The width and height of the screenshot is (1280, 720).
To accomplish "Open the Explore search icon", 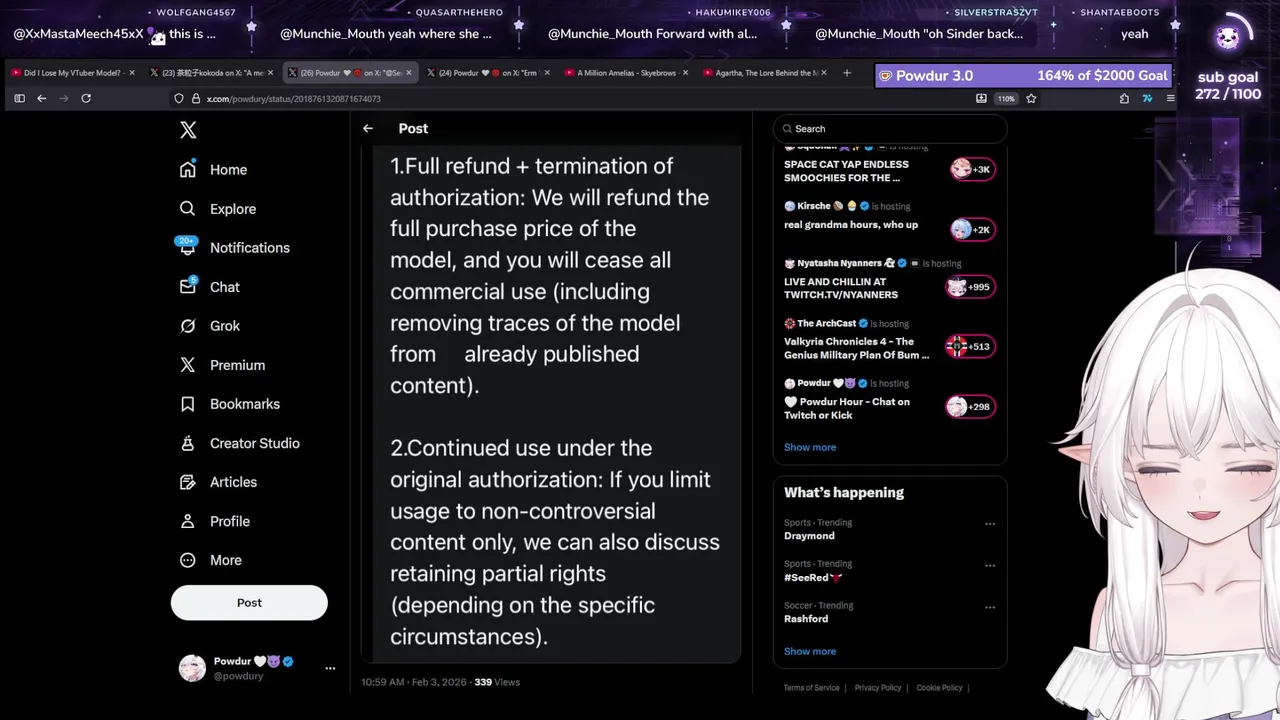I will click(x=188, y=209).
